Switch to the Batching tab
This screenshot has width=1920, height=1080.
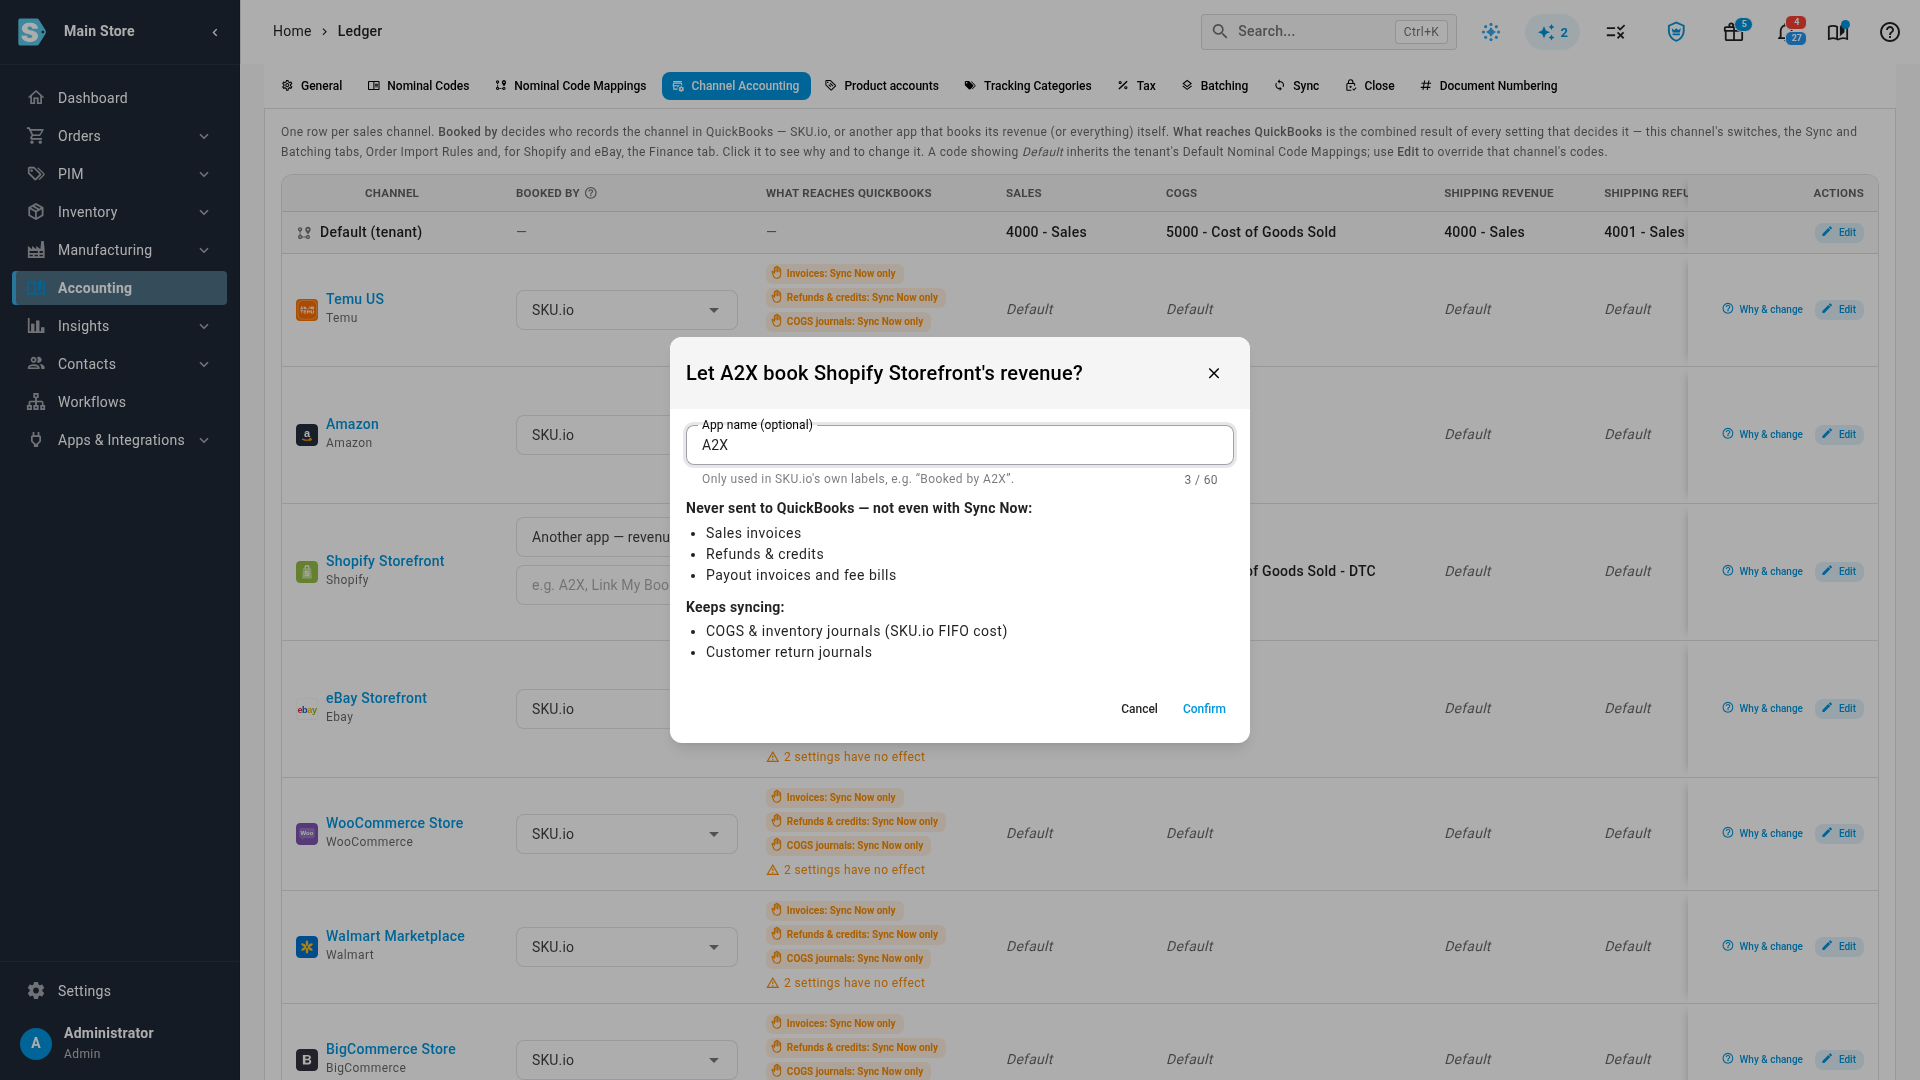coord(1215,86)
